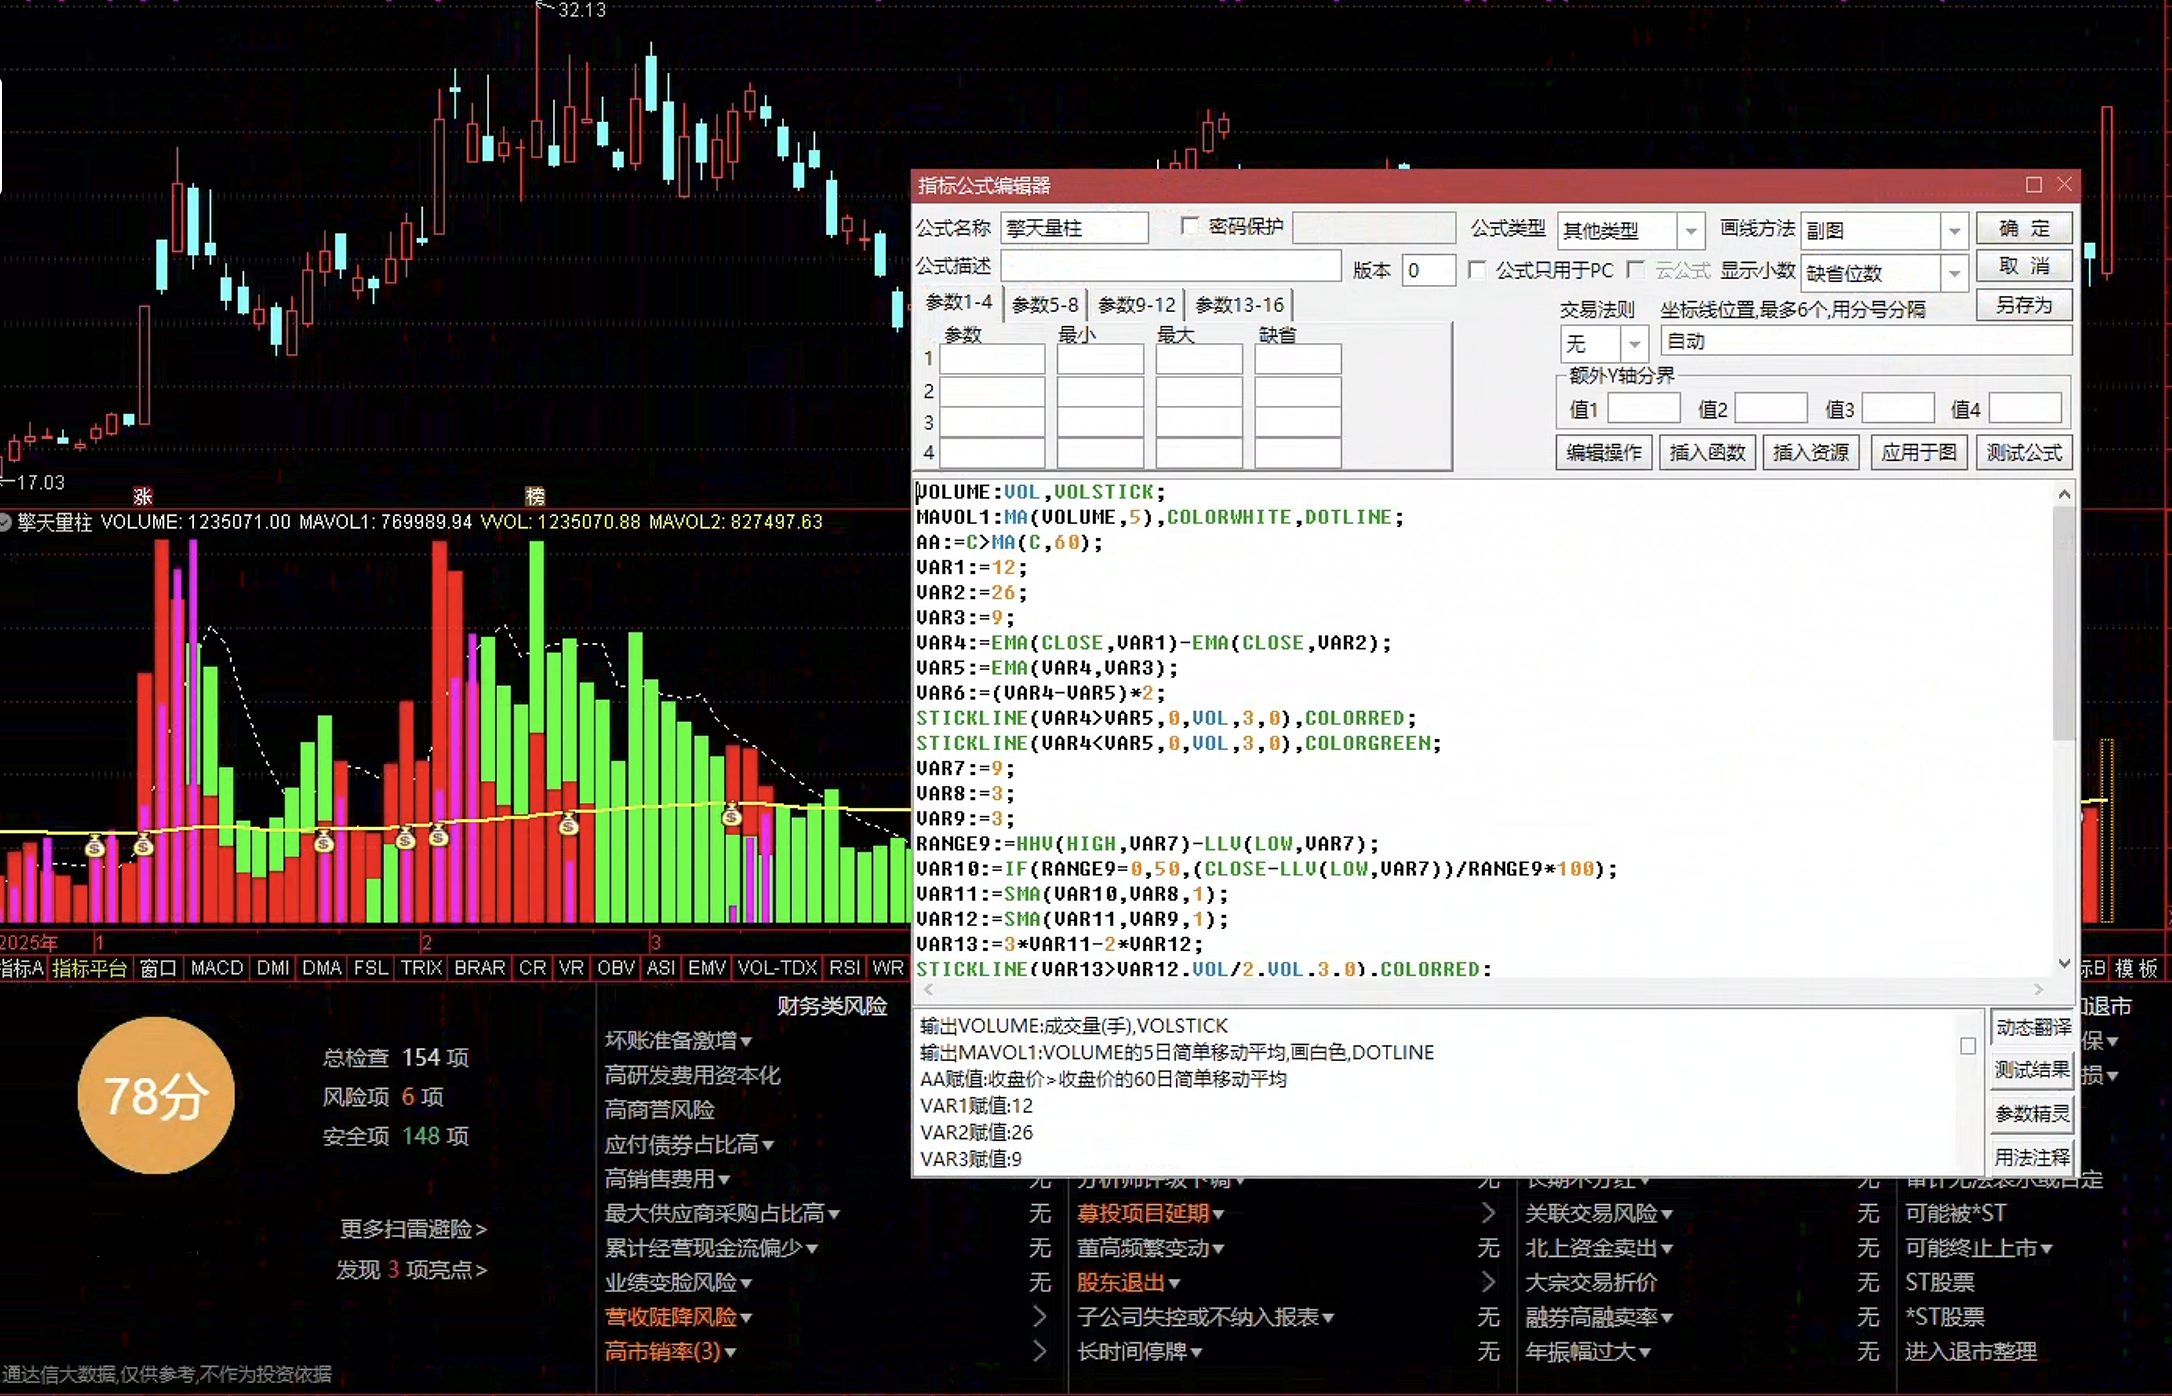Image resolution: width=2172 pixels, height=1396 pixels.
Task: Click the 另存为 button
Action: point(2024,305)
